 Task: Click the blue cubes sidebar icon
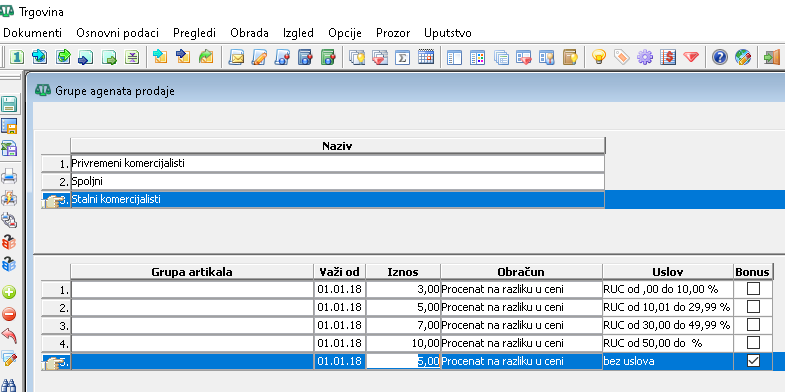tap(9, 264)
